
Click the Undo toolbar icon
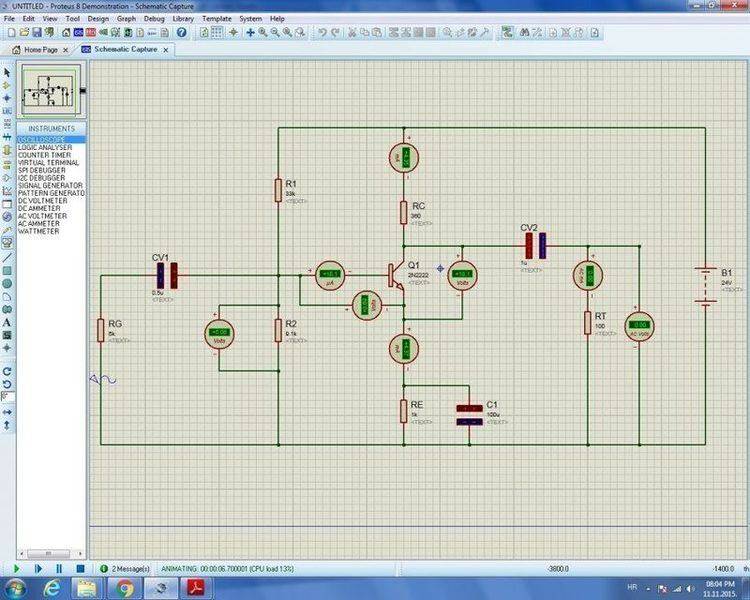[322, 32]
